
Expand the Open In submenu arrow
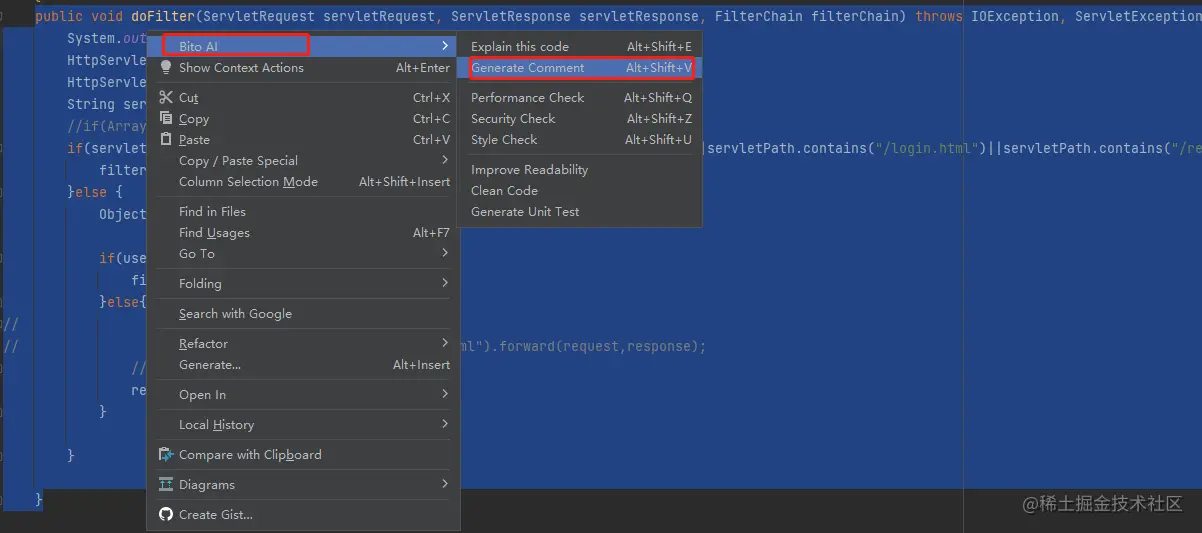(445, 394)
